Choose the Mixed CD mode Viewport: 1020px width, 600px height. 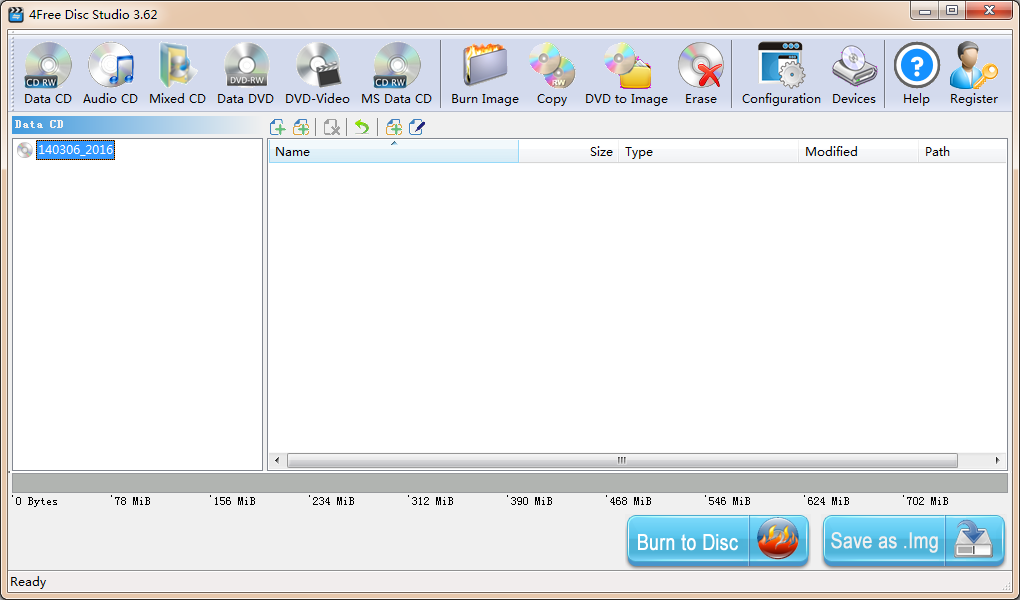pos(177,74)
